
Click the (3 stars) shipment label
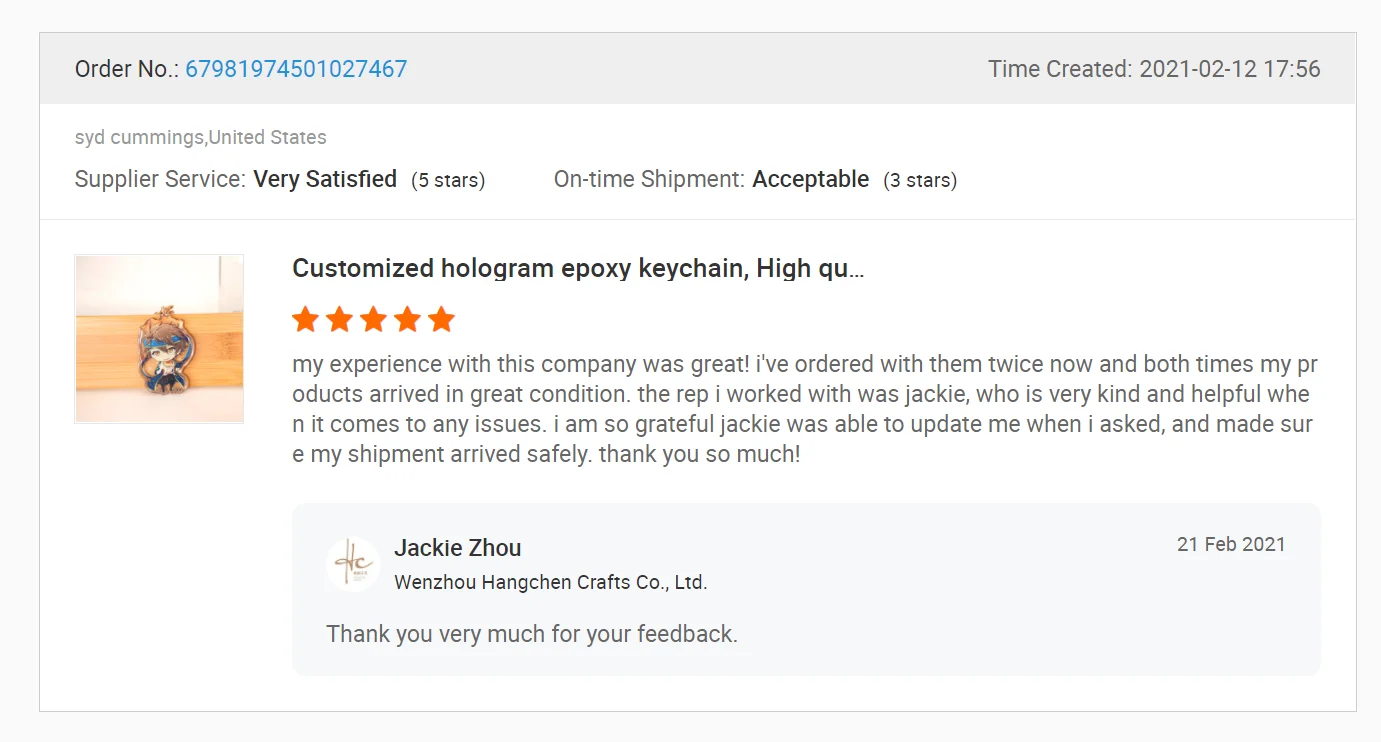coord(920,181)
